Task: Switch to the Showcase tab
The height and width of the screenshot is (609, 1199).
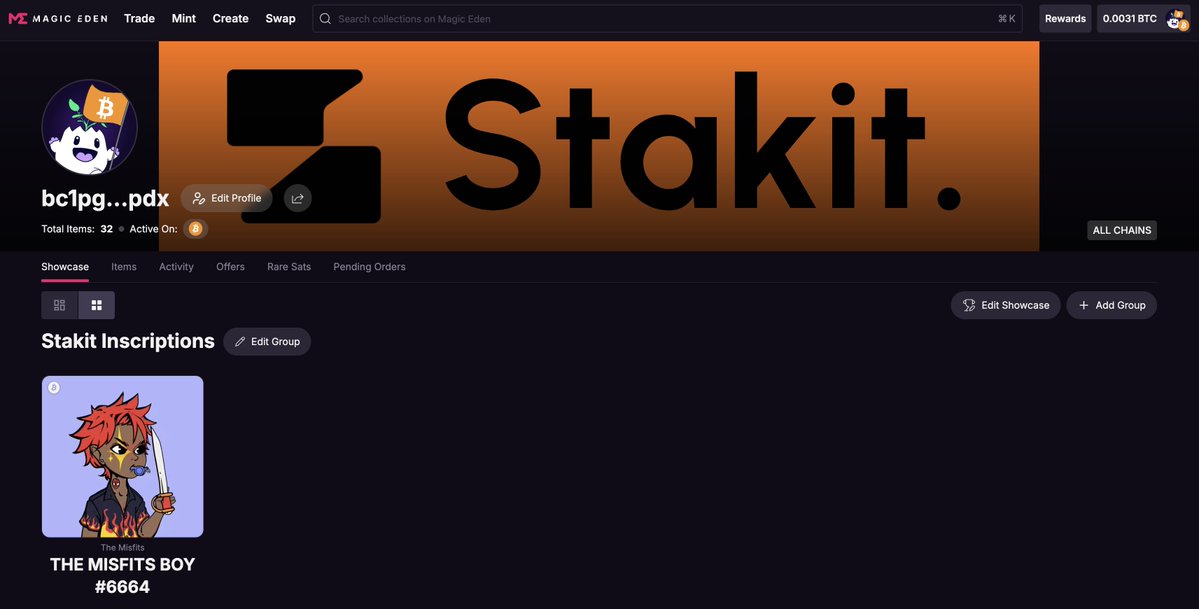Action: [x=65, y=267]
